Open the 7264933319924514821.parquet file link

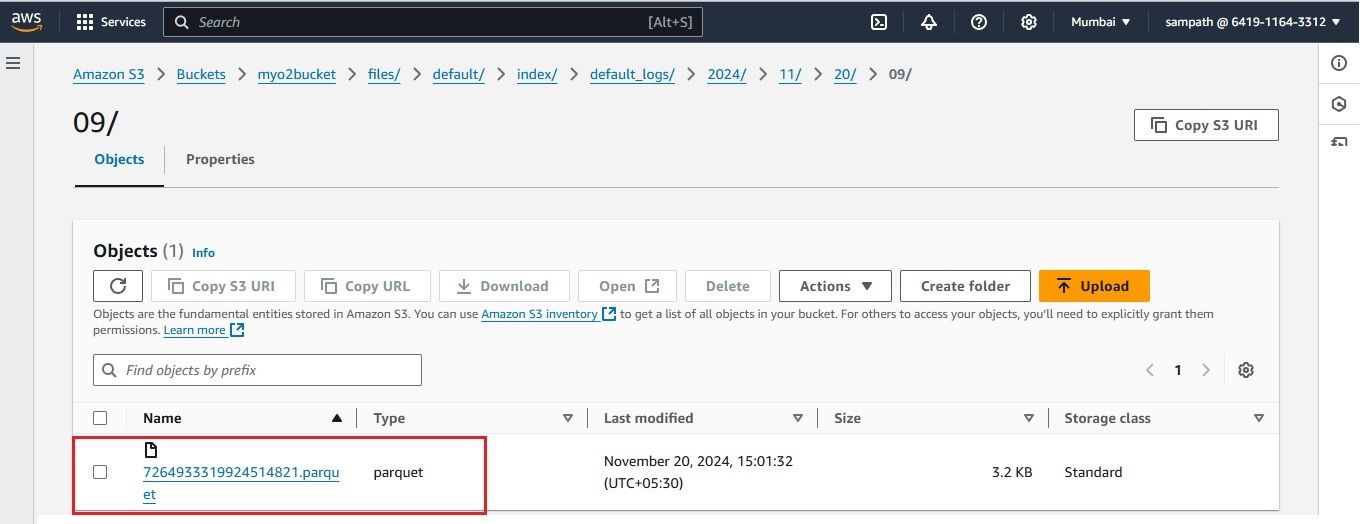click(241, 483)
